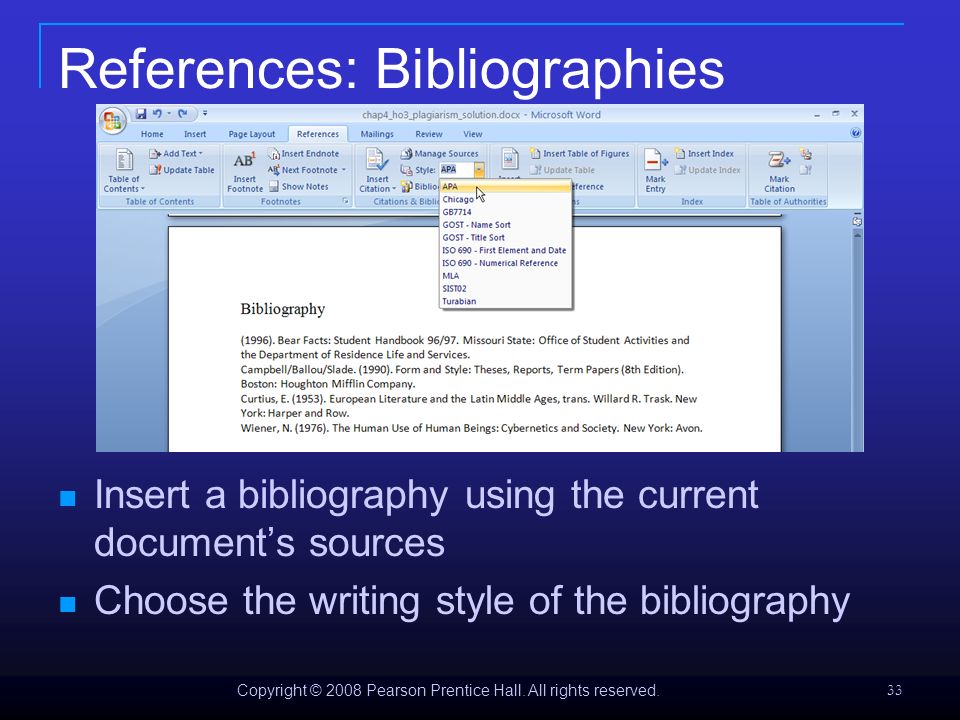Click Update Table of Authorities icon

click(806, 170)
